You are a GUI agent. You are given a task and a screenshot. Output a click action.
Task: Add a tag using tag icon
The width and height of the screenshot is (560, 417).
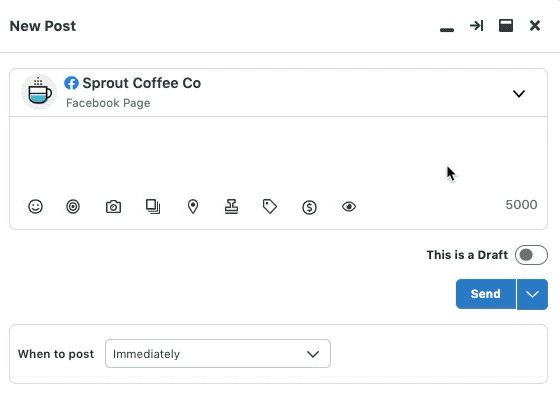(x=270, y=207)
